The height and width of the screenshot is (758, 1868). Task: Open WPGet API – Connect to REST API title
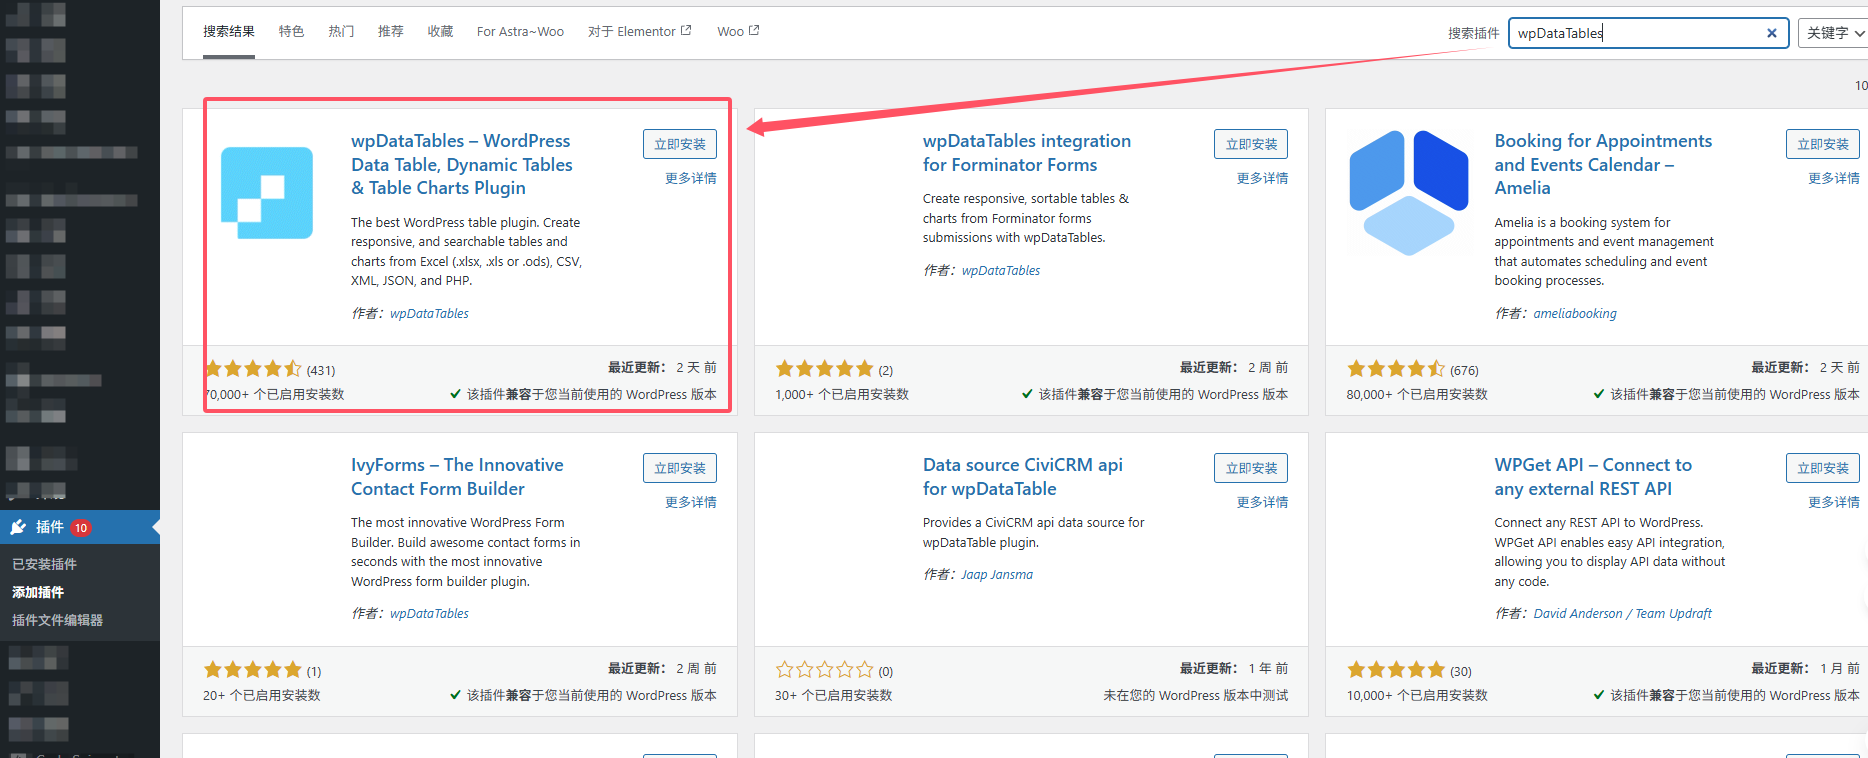1593,477
